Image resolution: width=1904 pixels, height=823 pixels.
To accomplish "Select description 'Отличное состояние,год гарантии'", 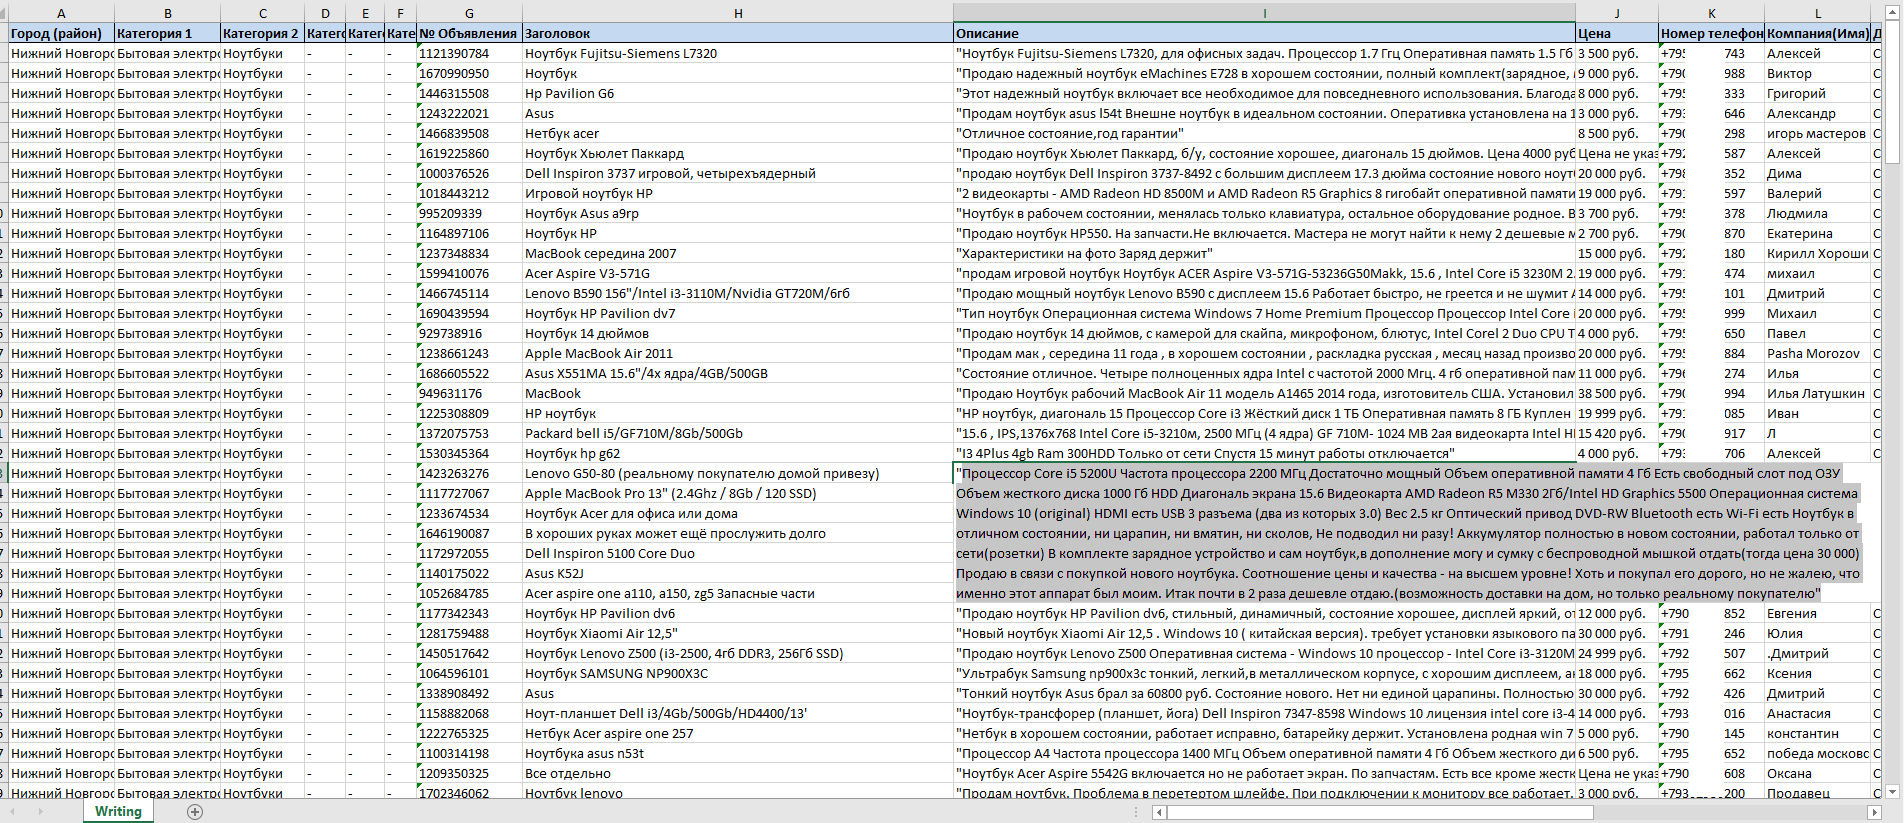I will pos(1264,133).
